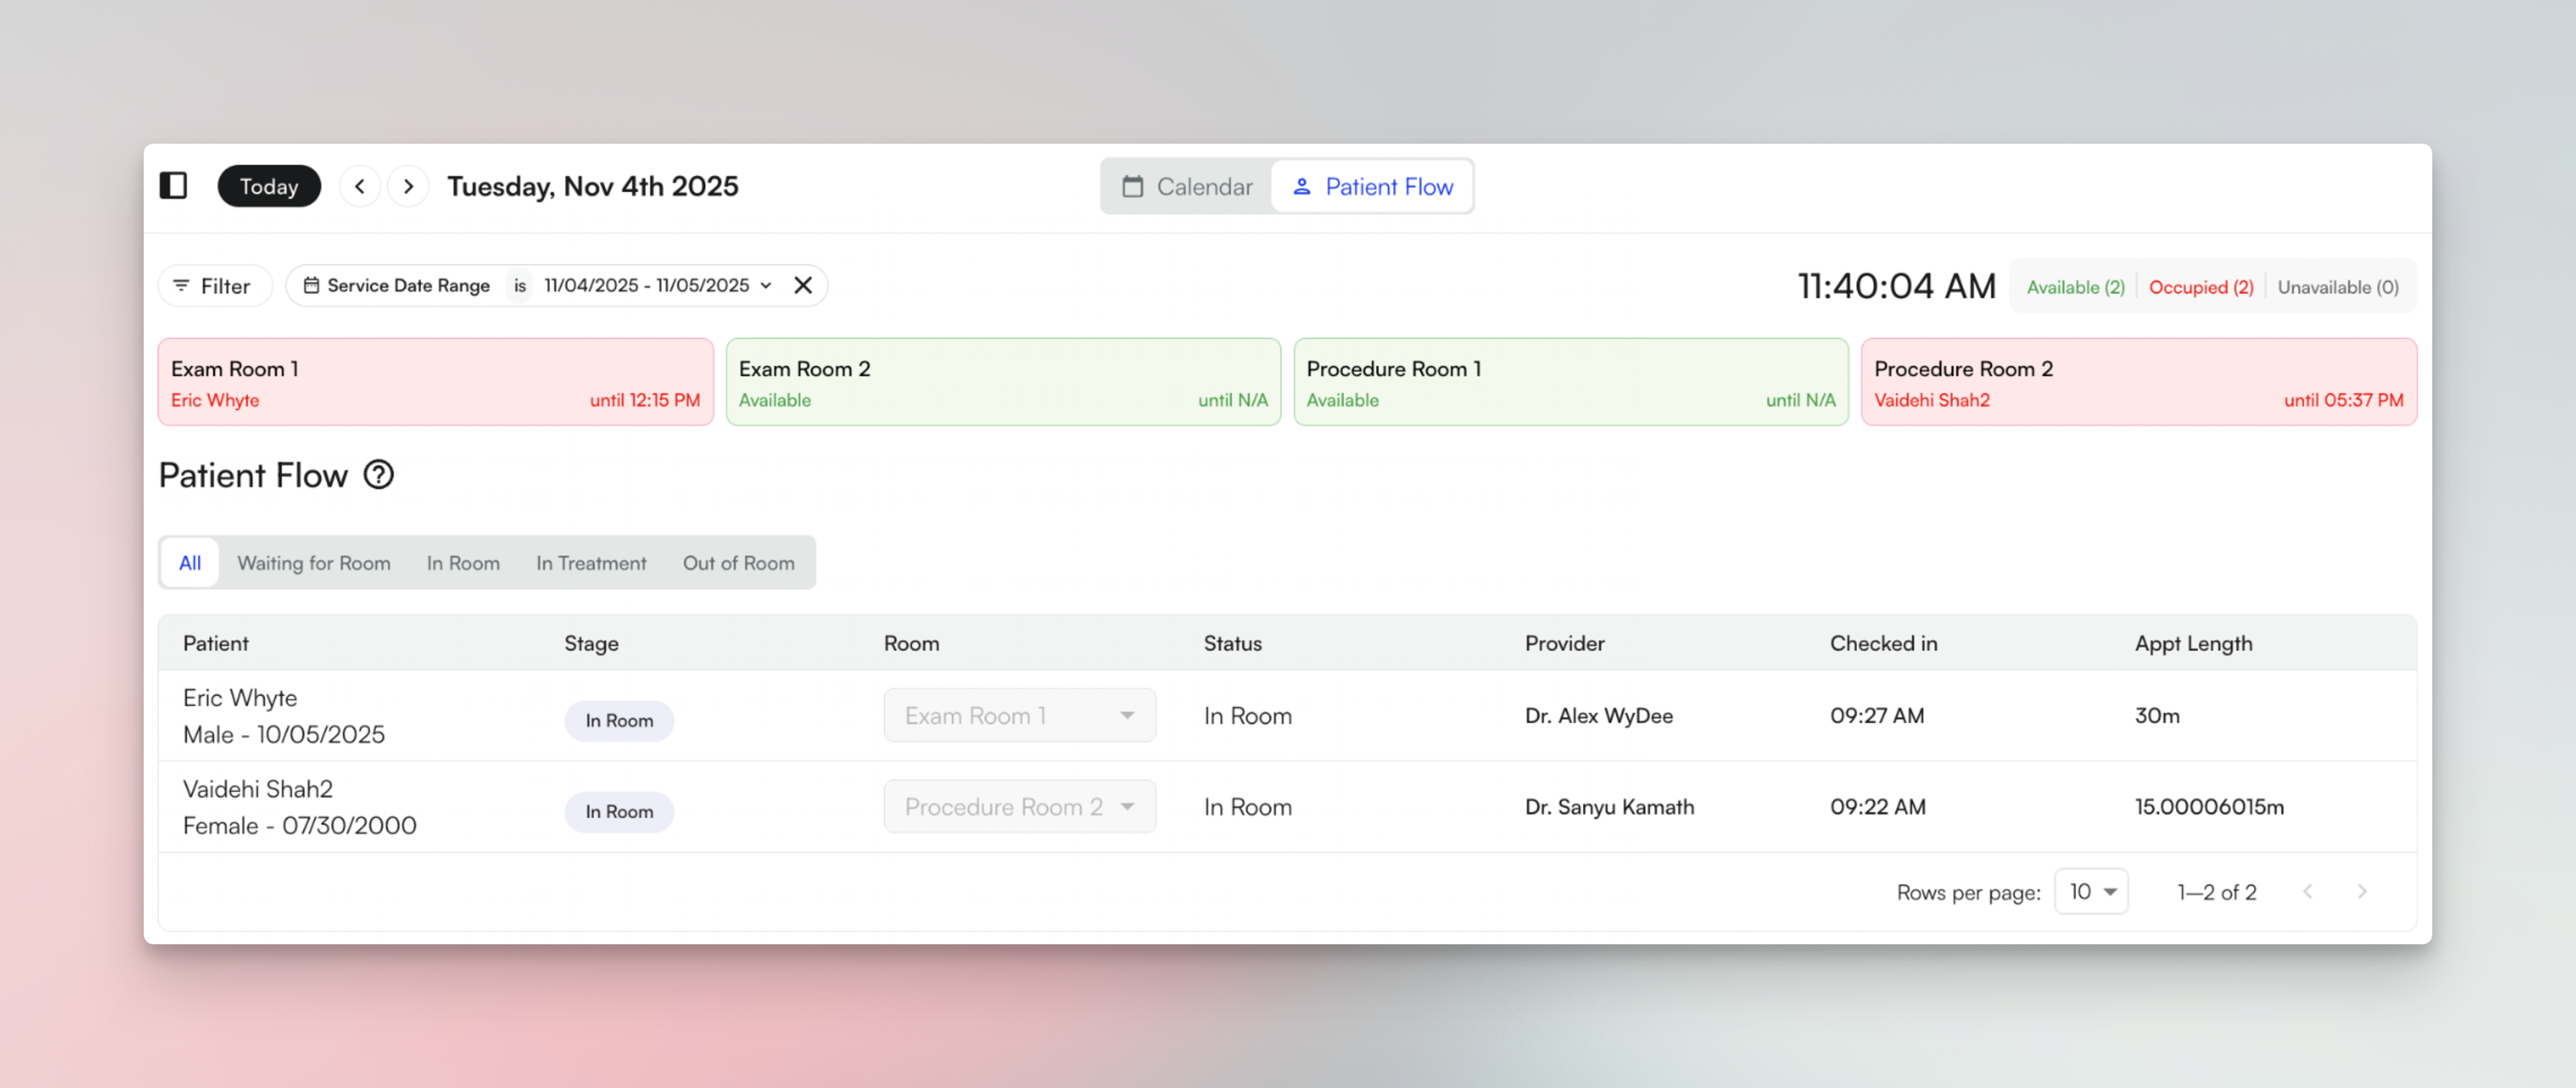
Task: Click the calendar icon inside Service Date Range chip
Action: pyautogui.click(x=313, y=285)
